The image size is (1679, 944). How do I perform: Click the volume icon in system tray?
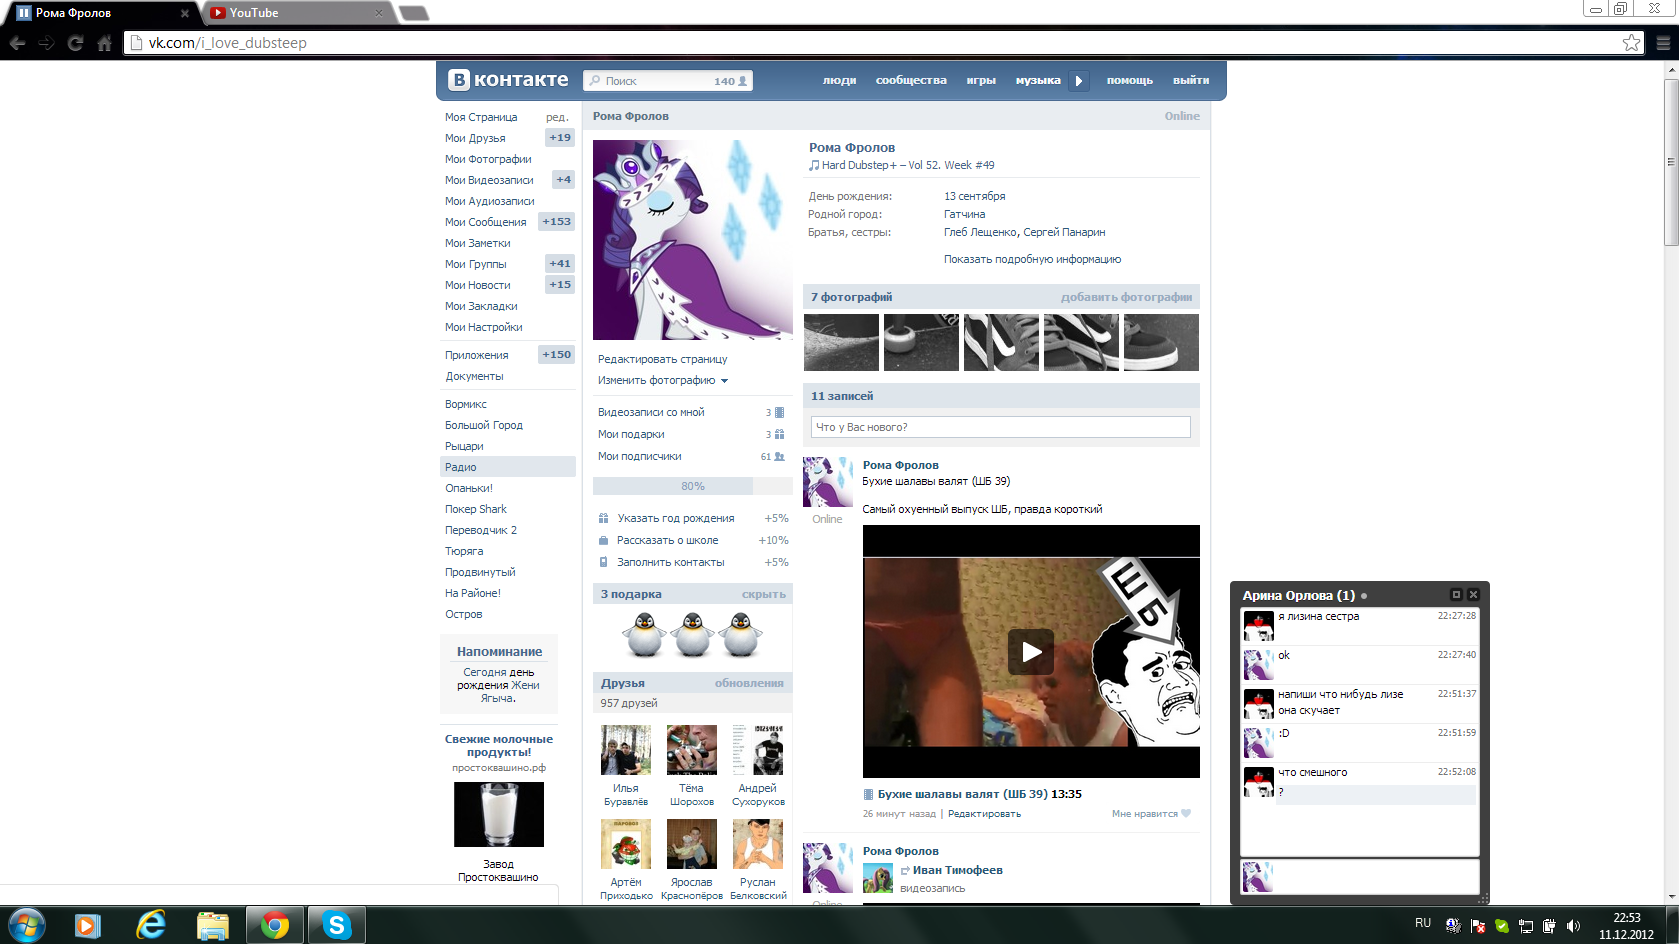(x=1573, y=926)
